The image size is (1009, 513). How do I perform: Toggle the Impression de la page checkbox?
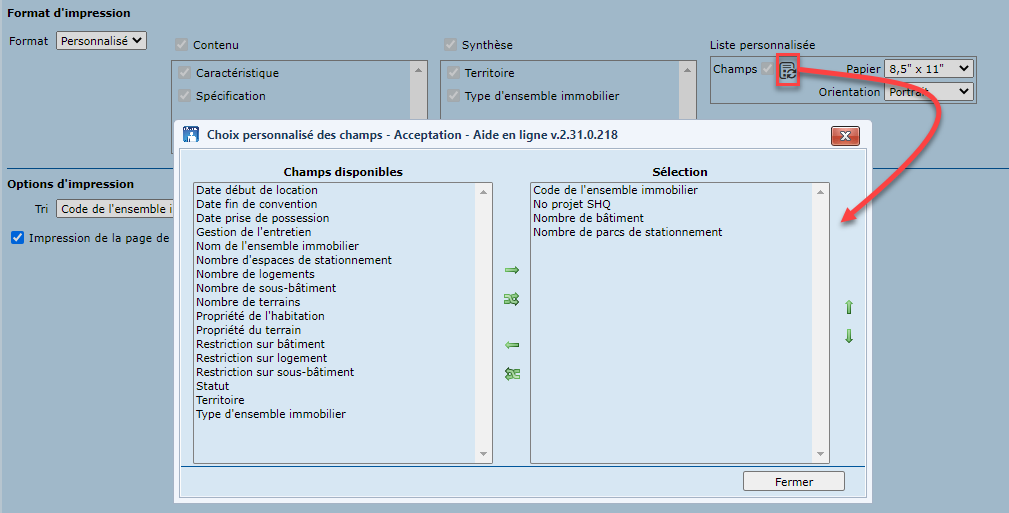(x=17, y=238)
